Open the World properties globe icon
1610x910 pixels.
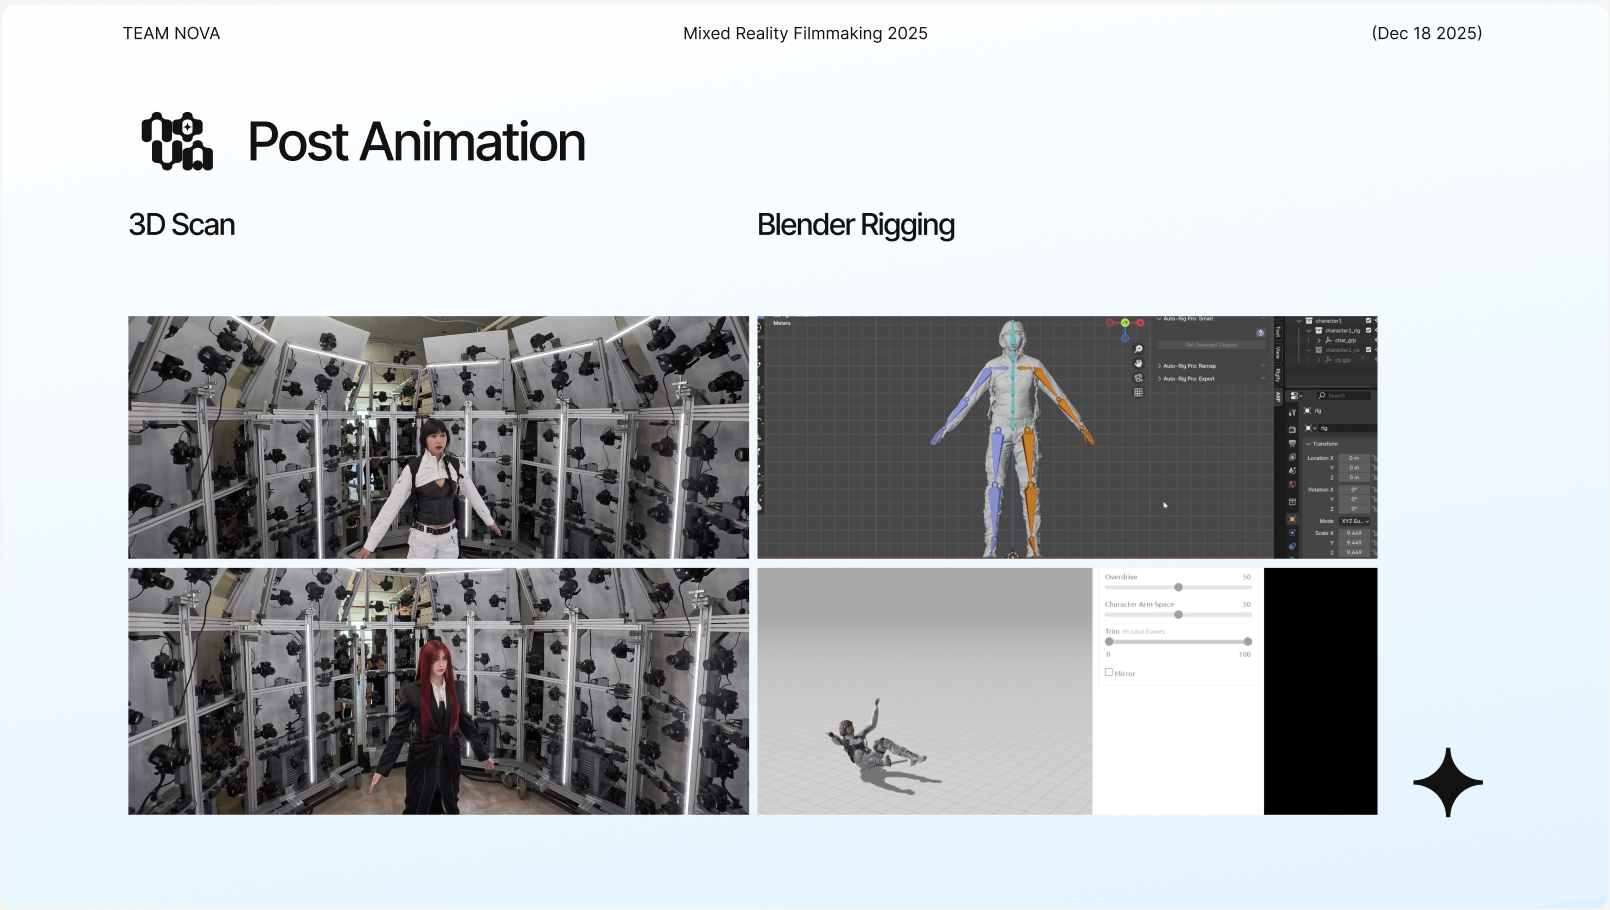[x=1292, y=484]
